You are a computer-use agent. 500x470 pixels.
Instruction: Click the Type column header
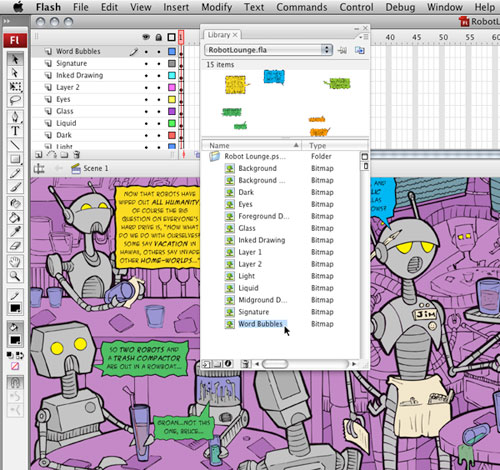[x=334, y=145]
